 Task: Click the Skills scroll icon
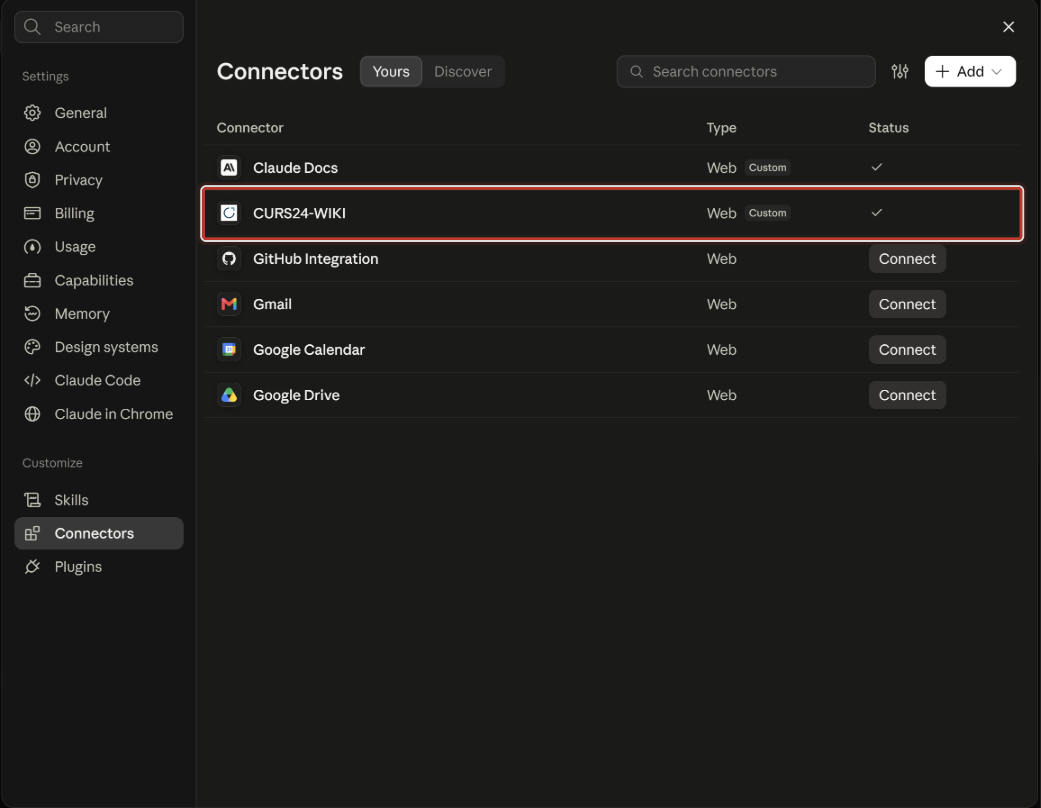[32, 500]
